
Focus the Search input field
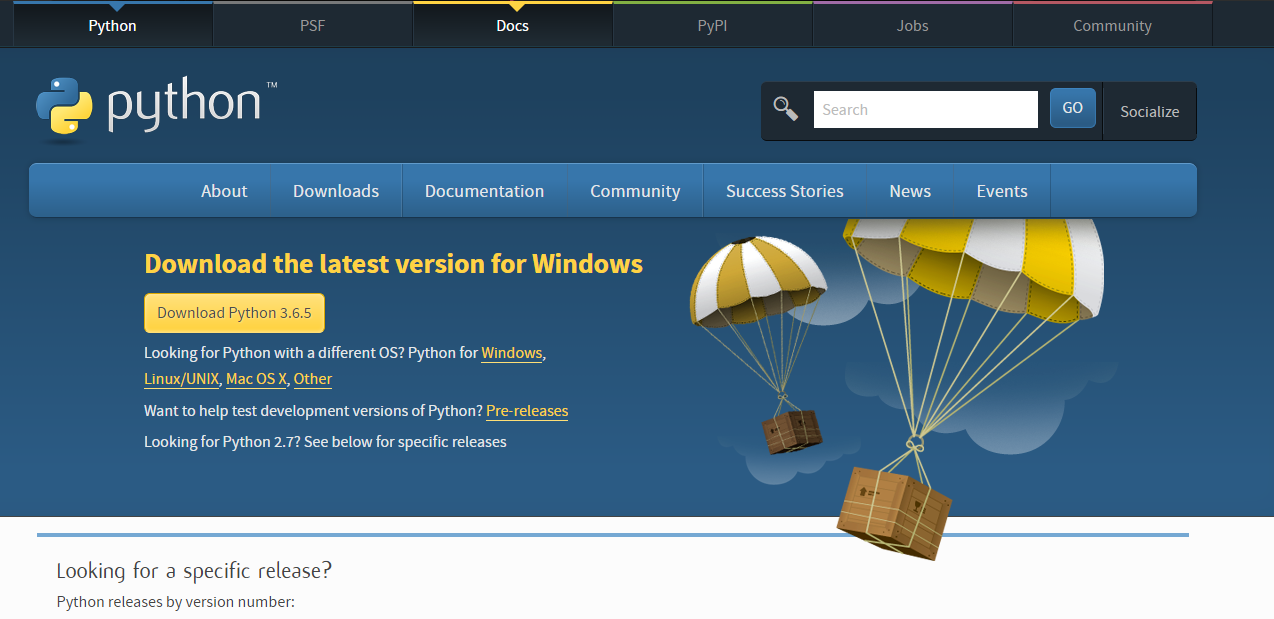[x=926, y=110]
